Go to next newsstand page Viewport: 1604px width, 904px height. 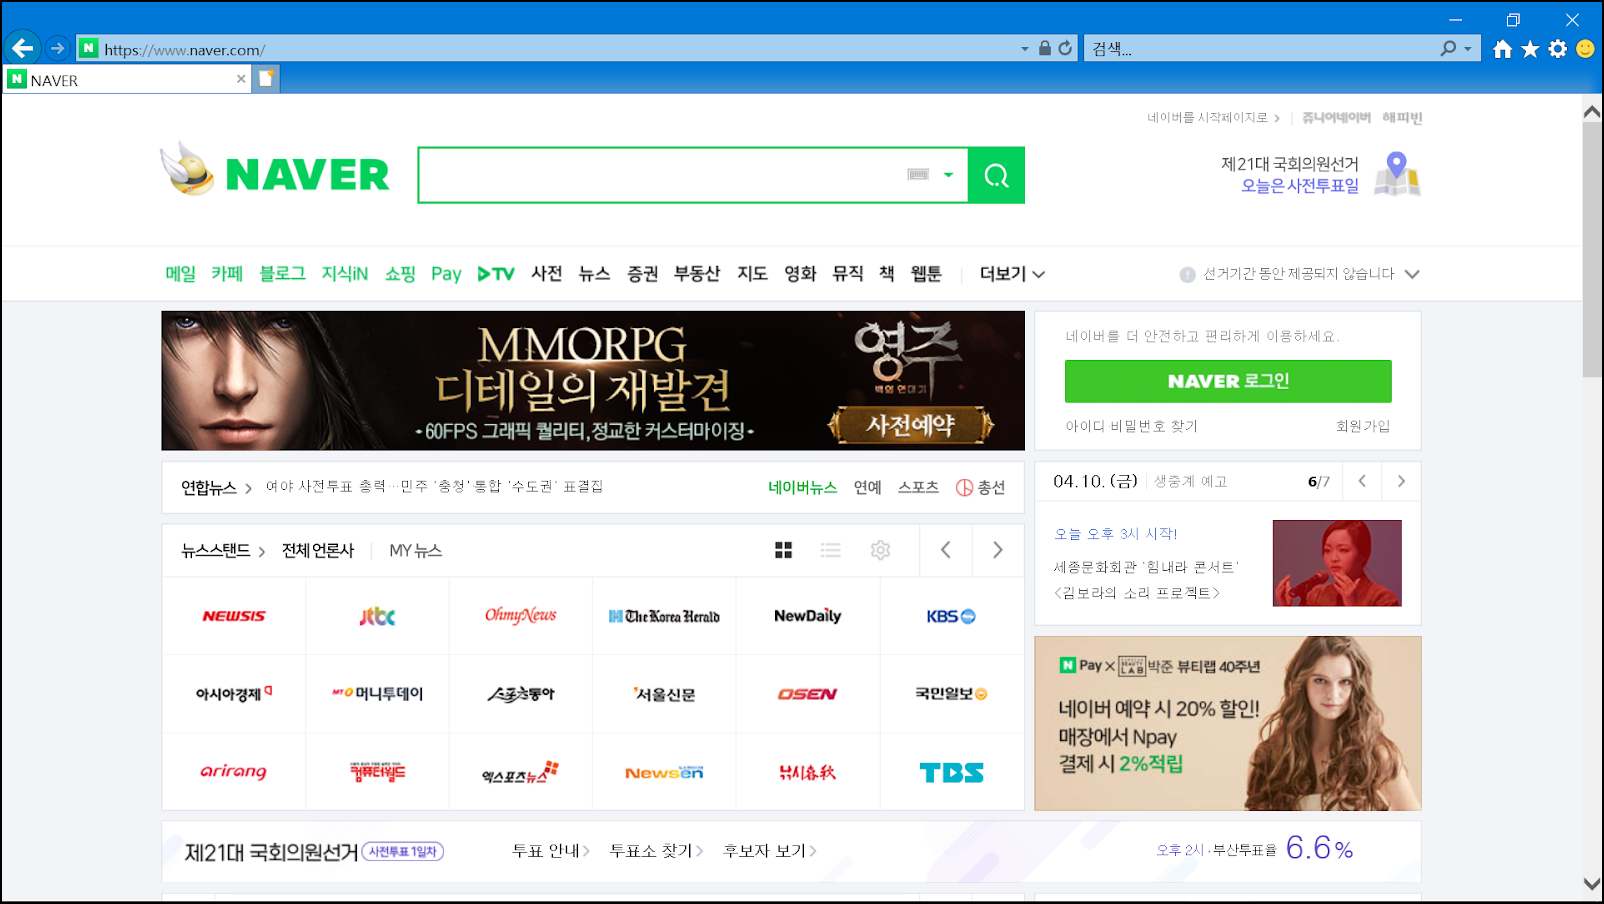(x=998, y=550)
